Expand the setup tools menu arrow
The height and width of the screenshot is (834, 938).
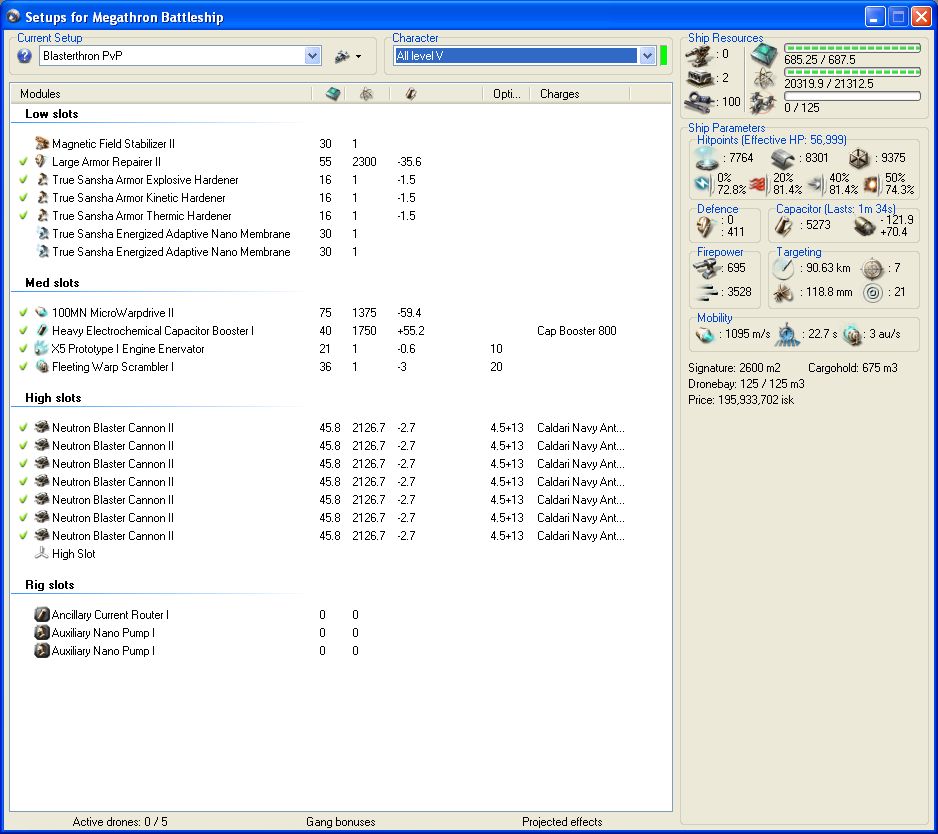tap(358, 57)
